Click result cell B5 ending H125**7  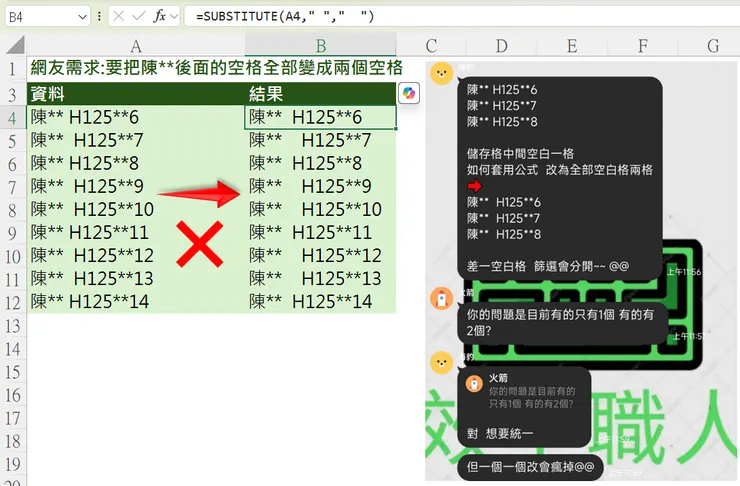point(320,140)
